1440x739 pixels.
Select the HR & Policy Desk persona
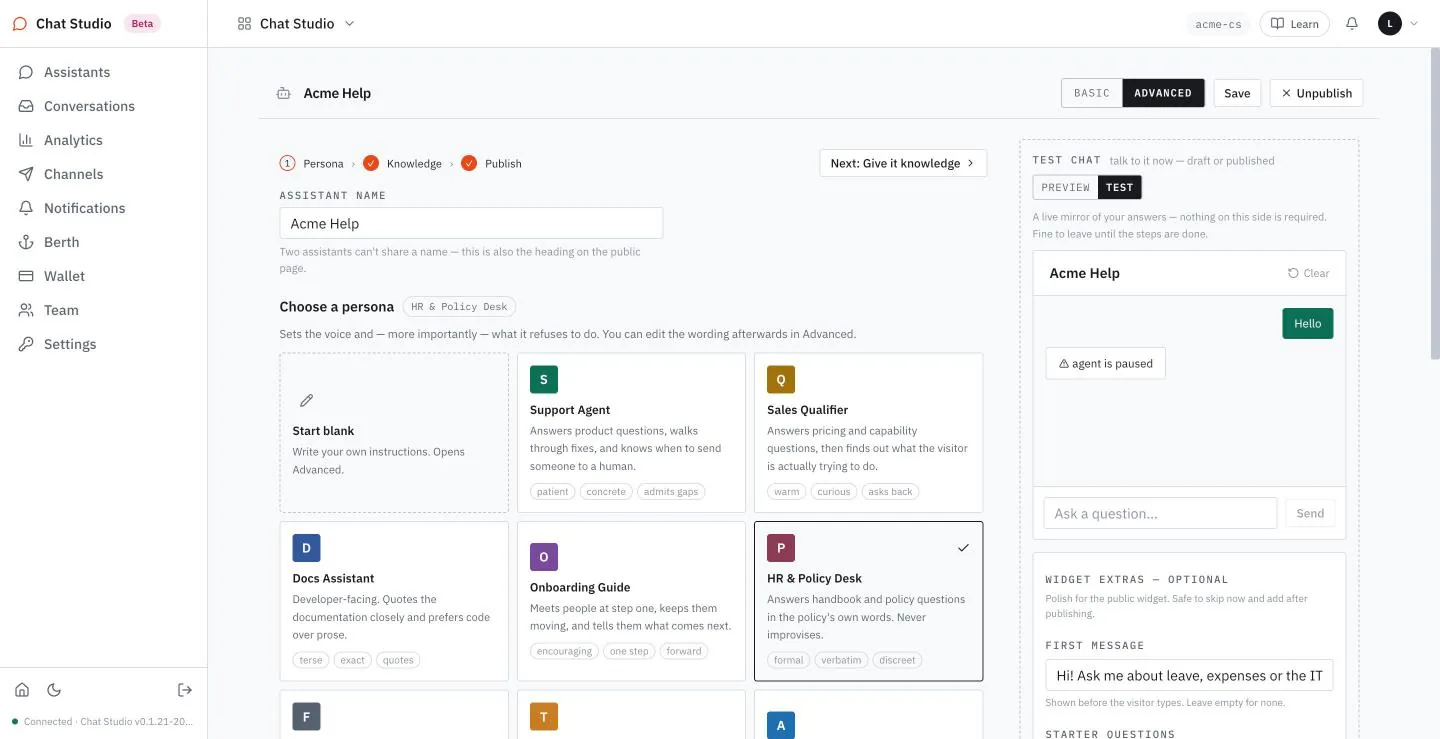point(869,601)
